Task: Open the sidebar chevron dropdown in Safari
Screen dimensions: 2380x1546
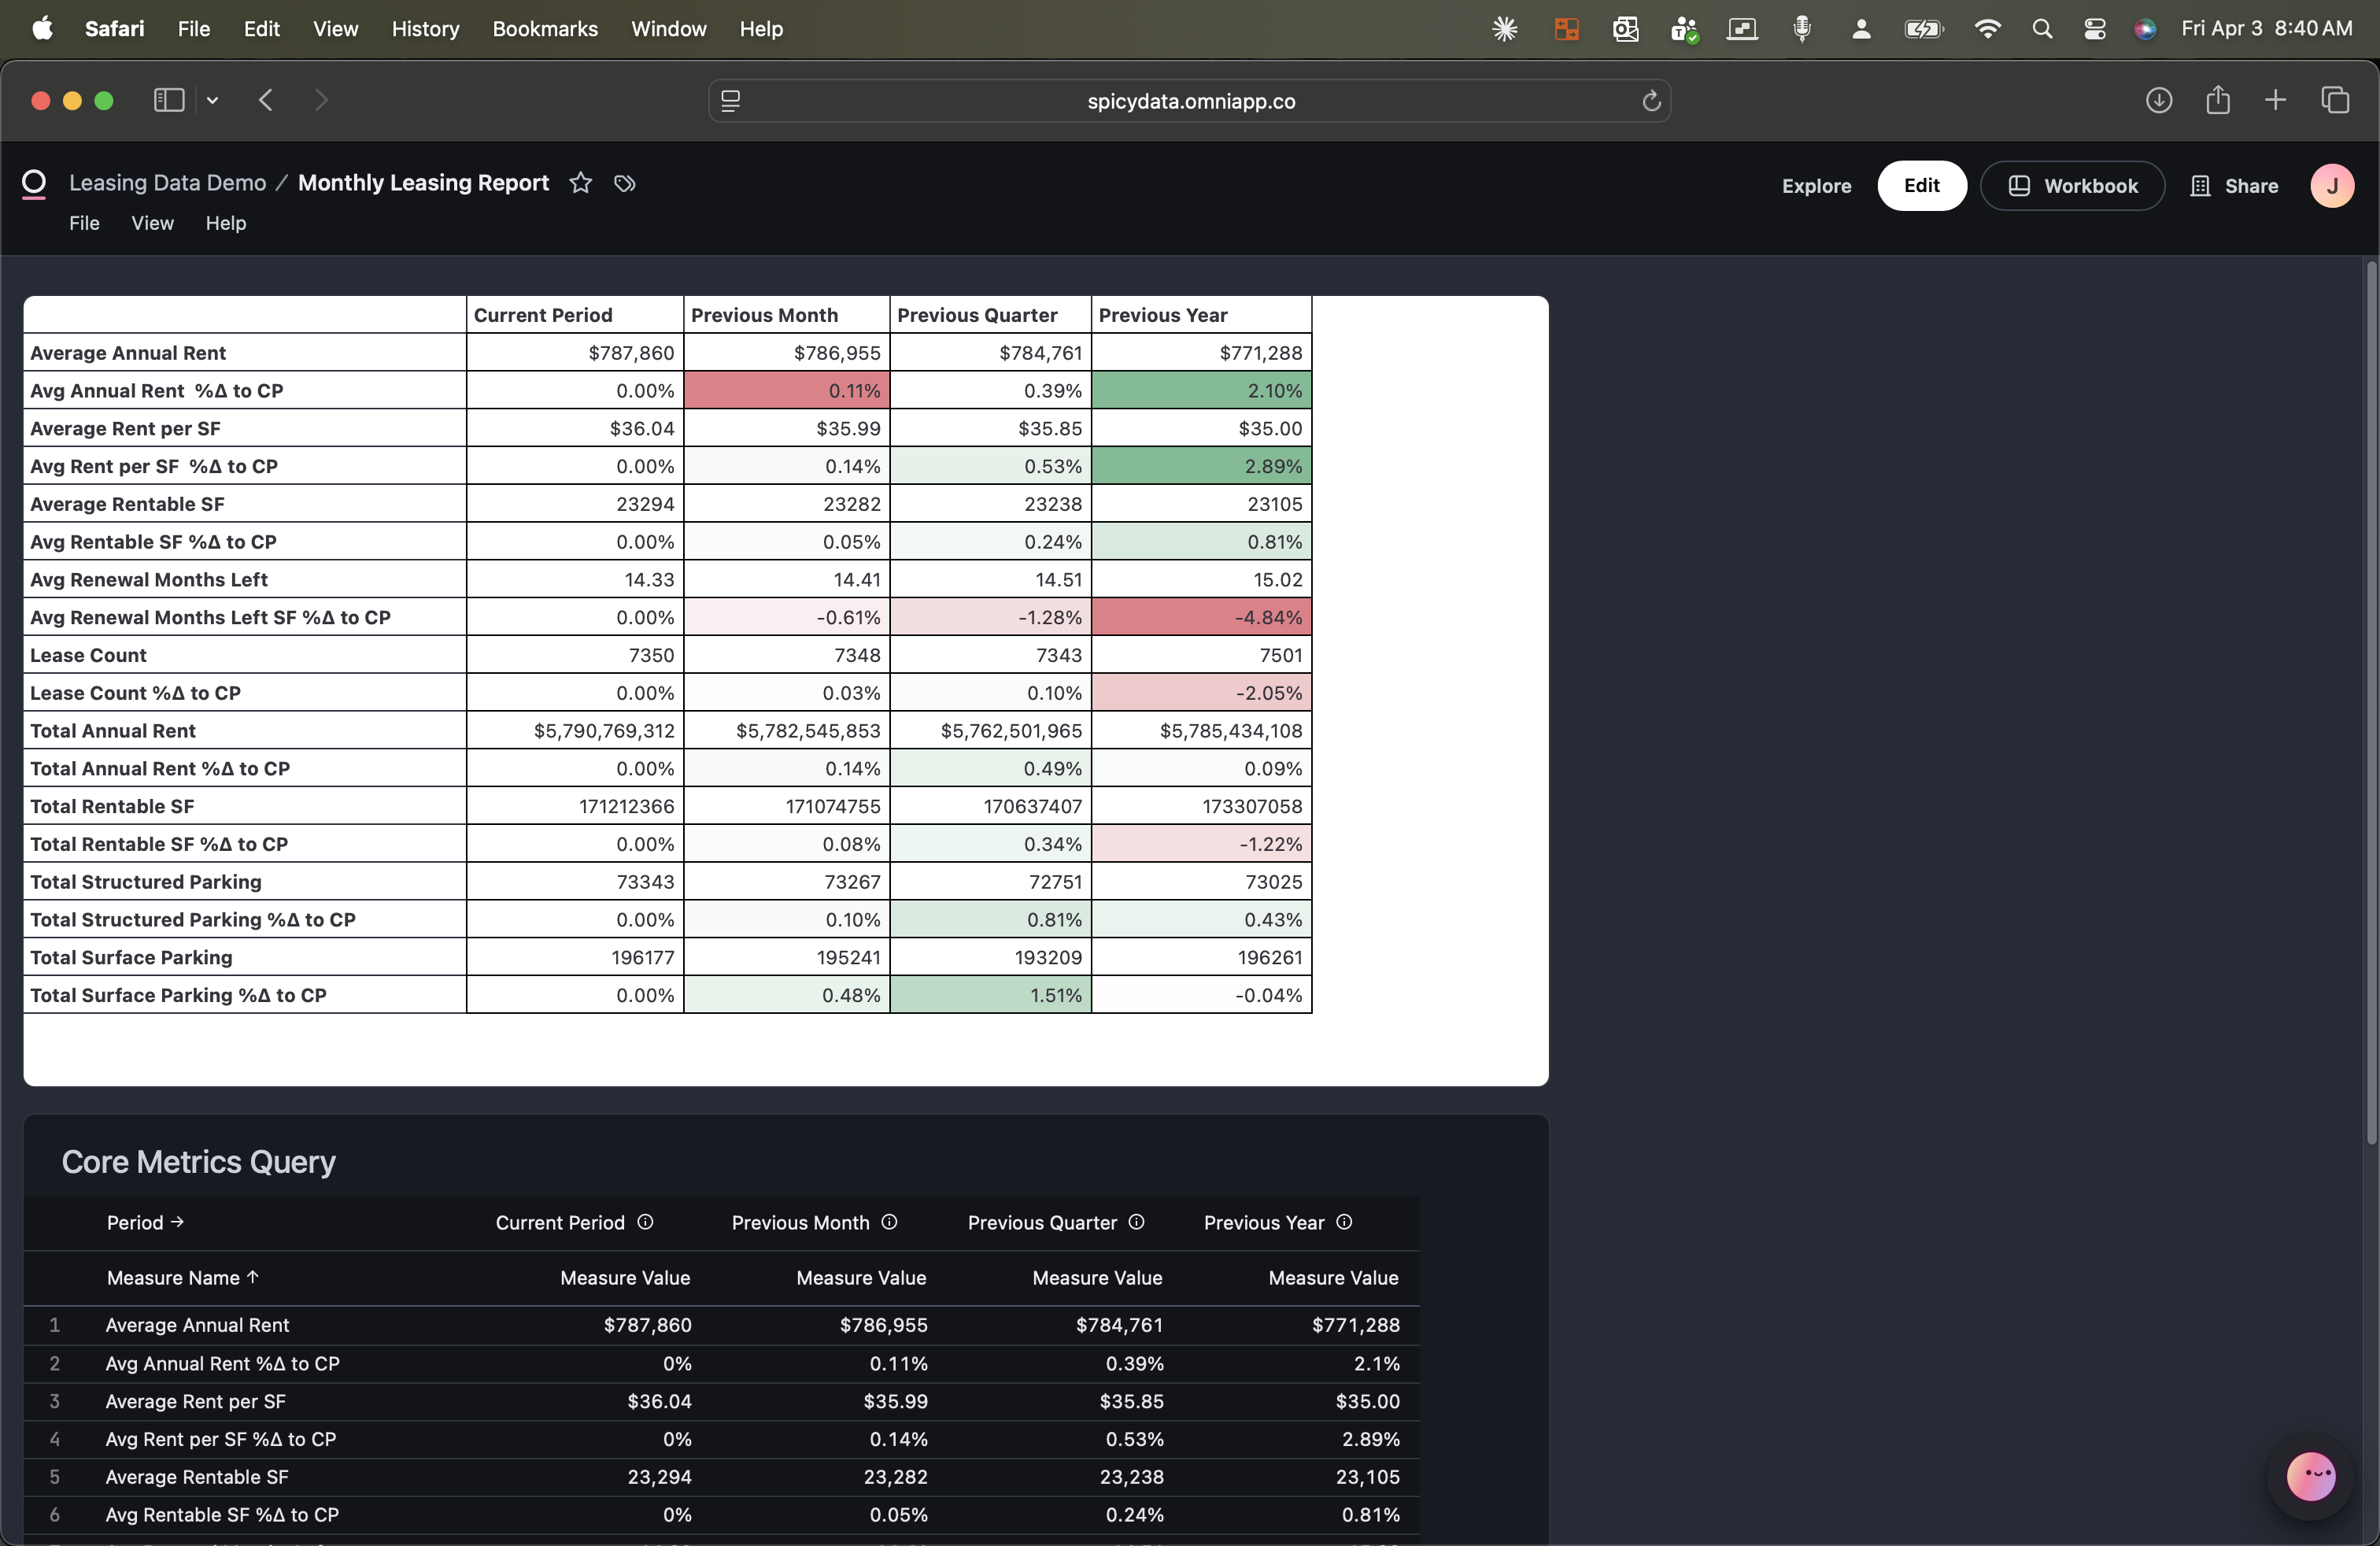Action: pyautogui.click(x=212, y=100)
